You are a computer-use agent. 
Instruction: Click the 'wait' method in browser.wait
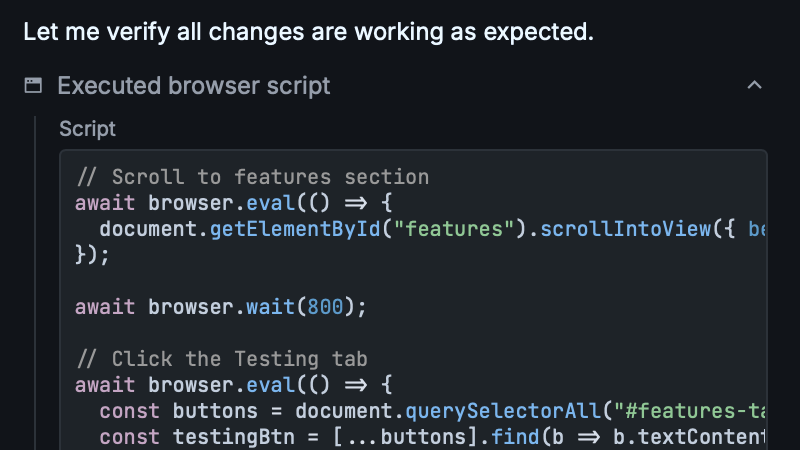(x=270, y=306)
